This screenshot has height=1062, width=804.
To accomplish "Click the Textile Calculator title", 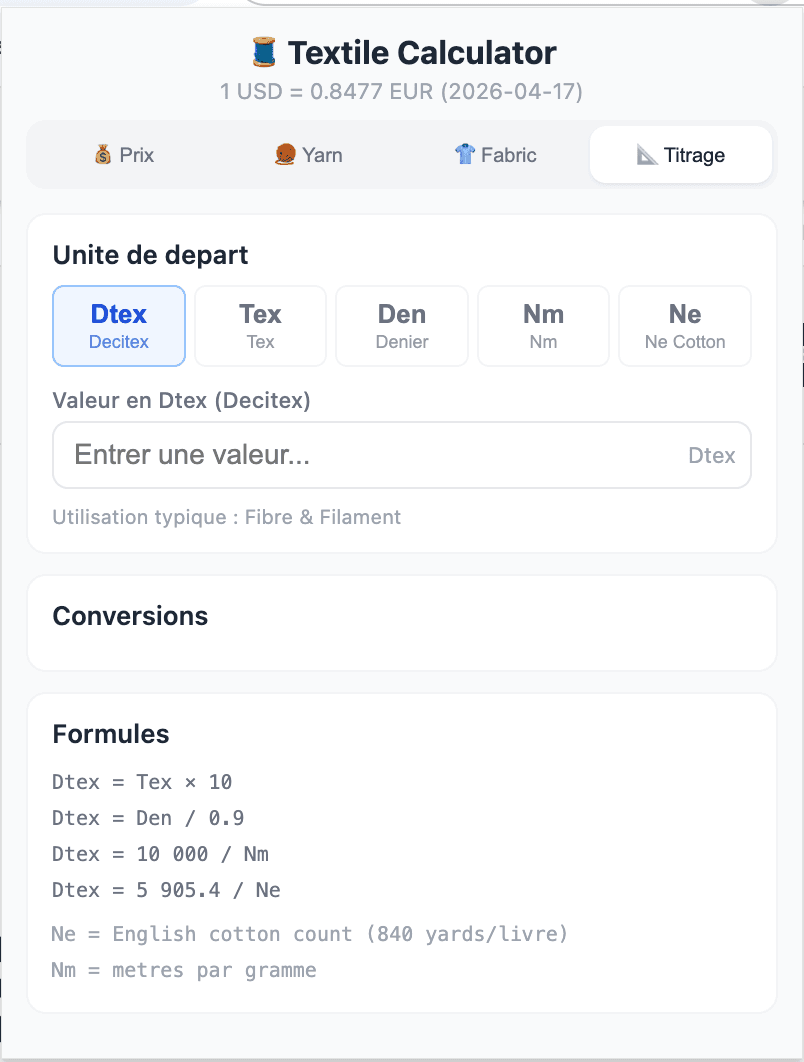I will 420,52.
